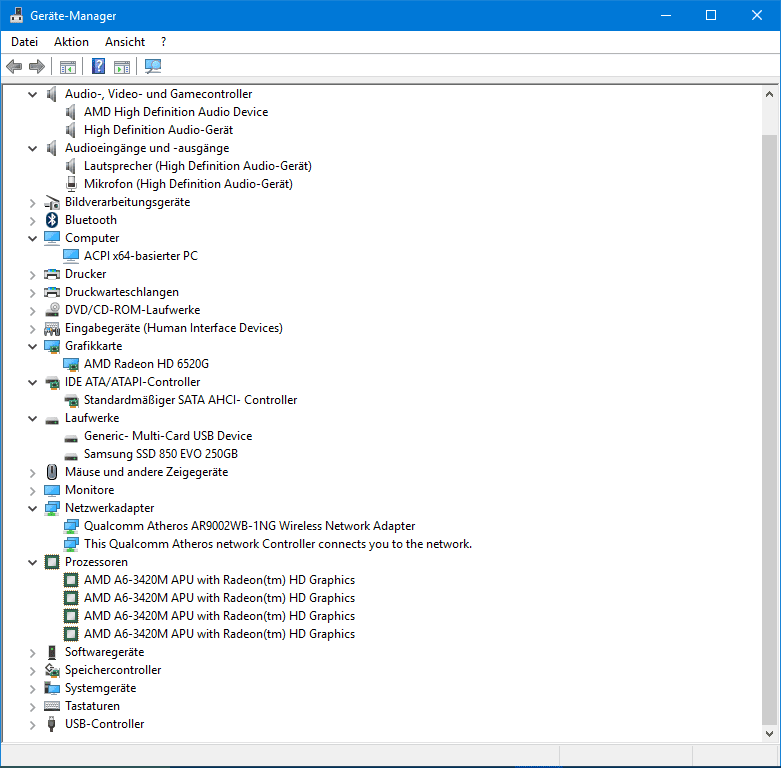Click the Monitore category icon
Image resolution: width=781 pixels, height=768 pixels.
tap(52, 490)
